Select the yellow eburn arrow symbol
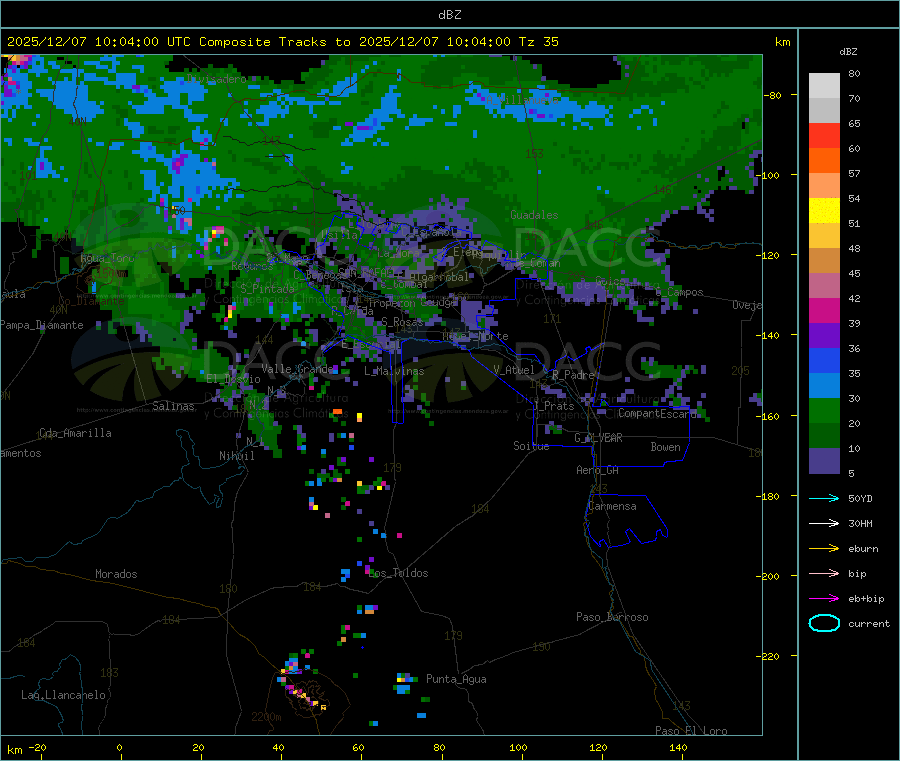 coord(824,549)
